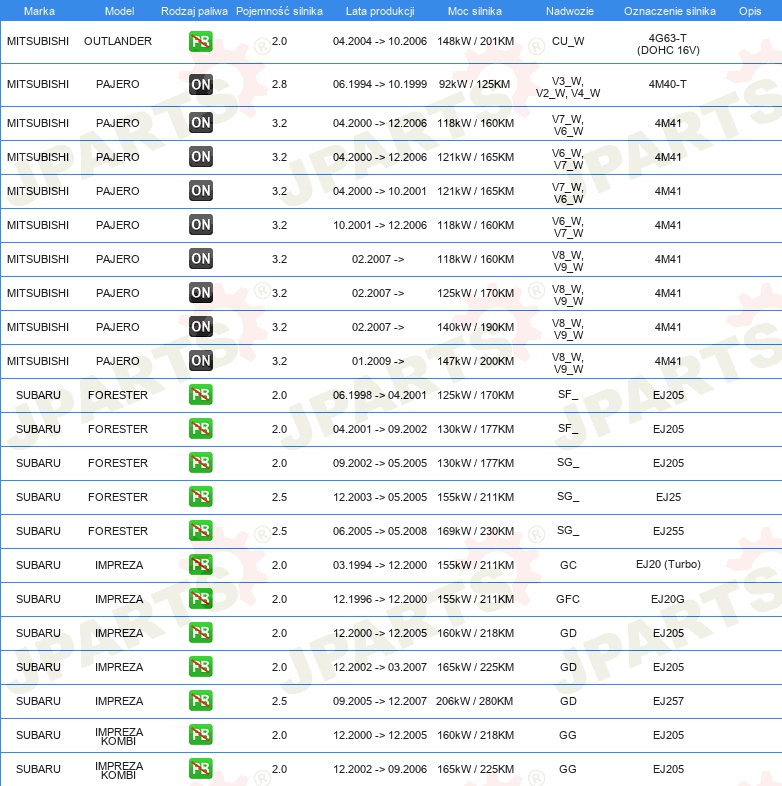
Task: Select the GFC body code
Action: (568, 599)
